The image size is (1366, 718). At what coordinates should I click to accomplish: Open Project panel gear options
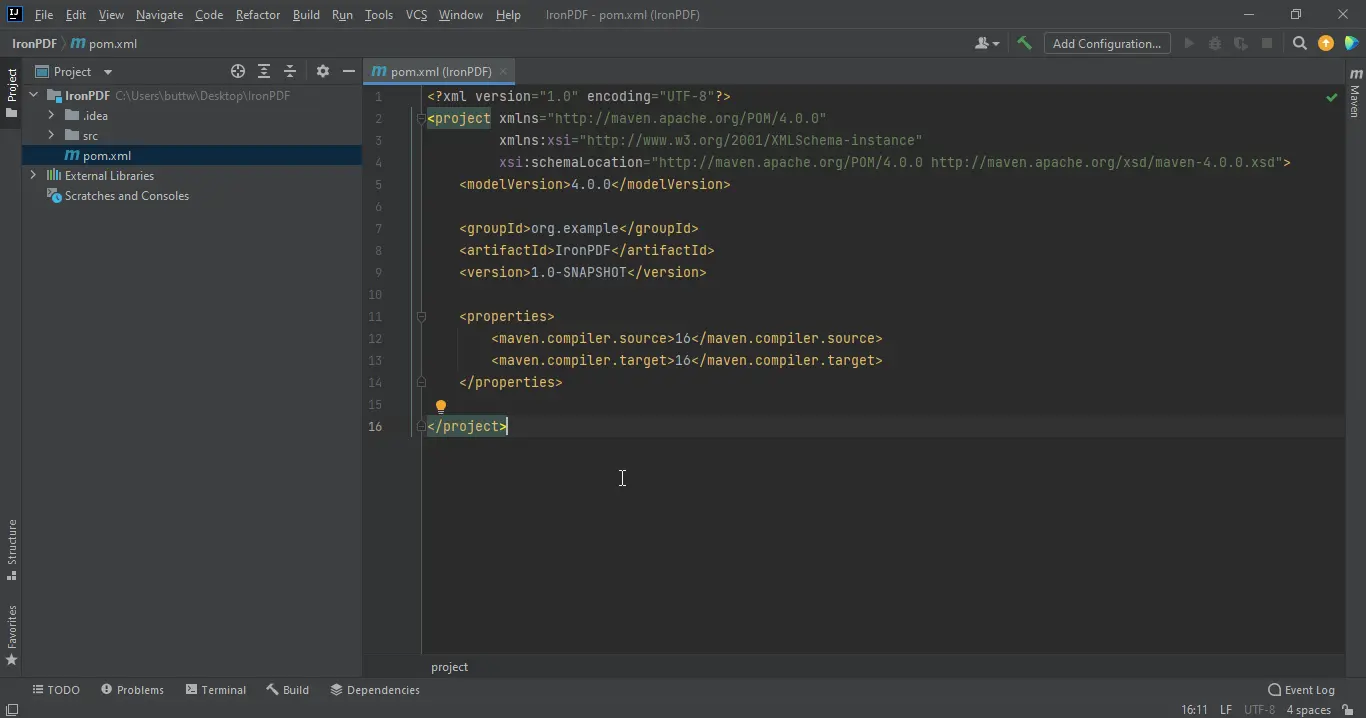pyautogui.click(x=322, y=71)
